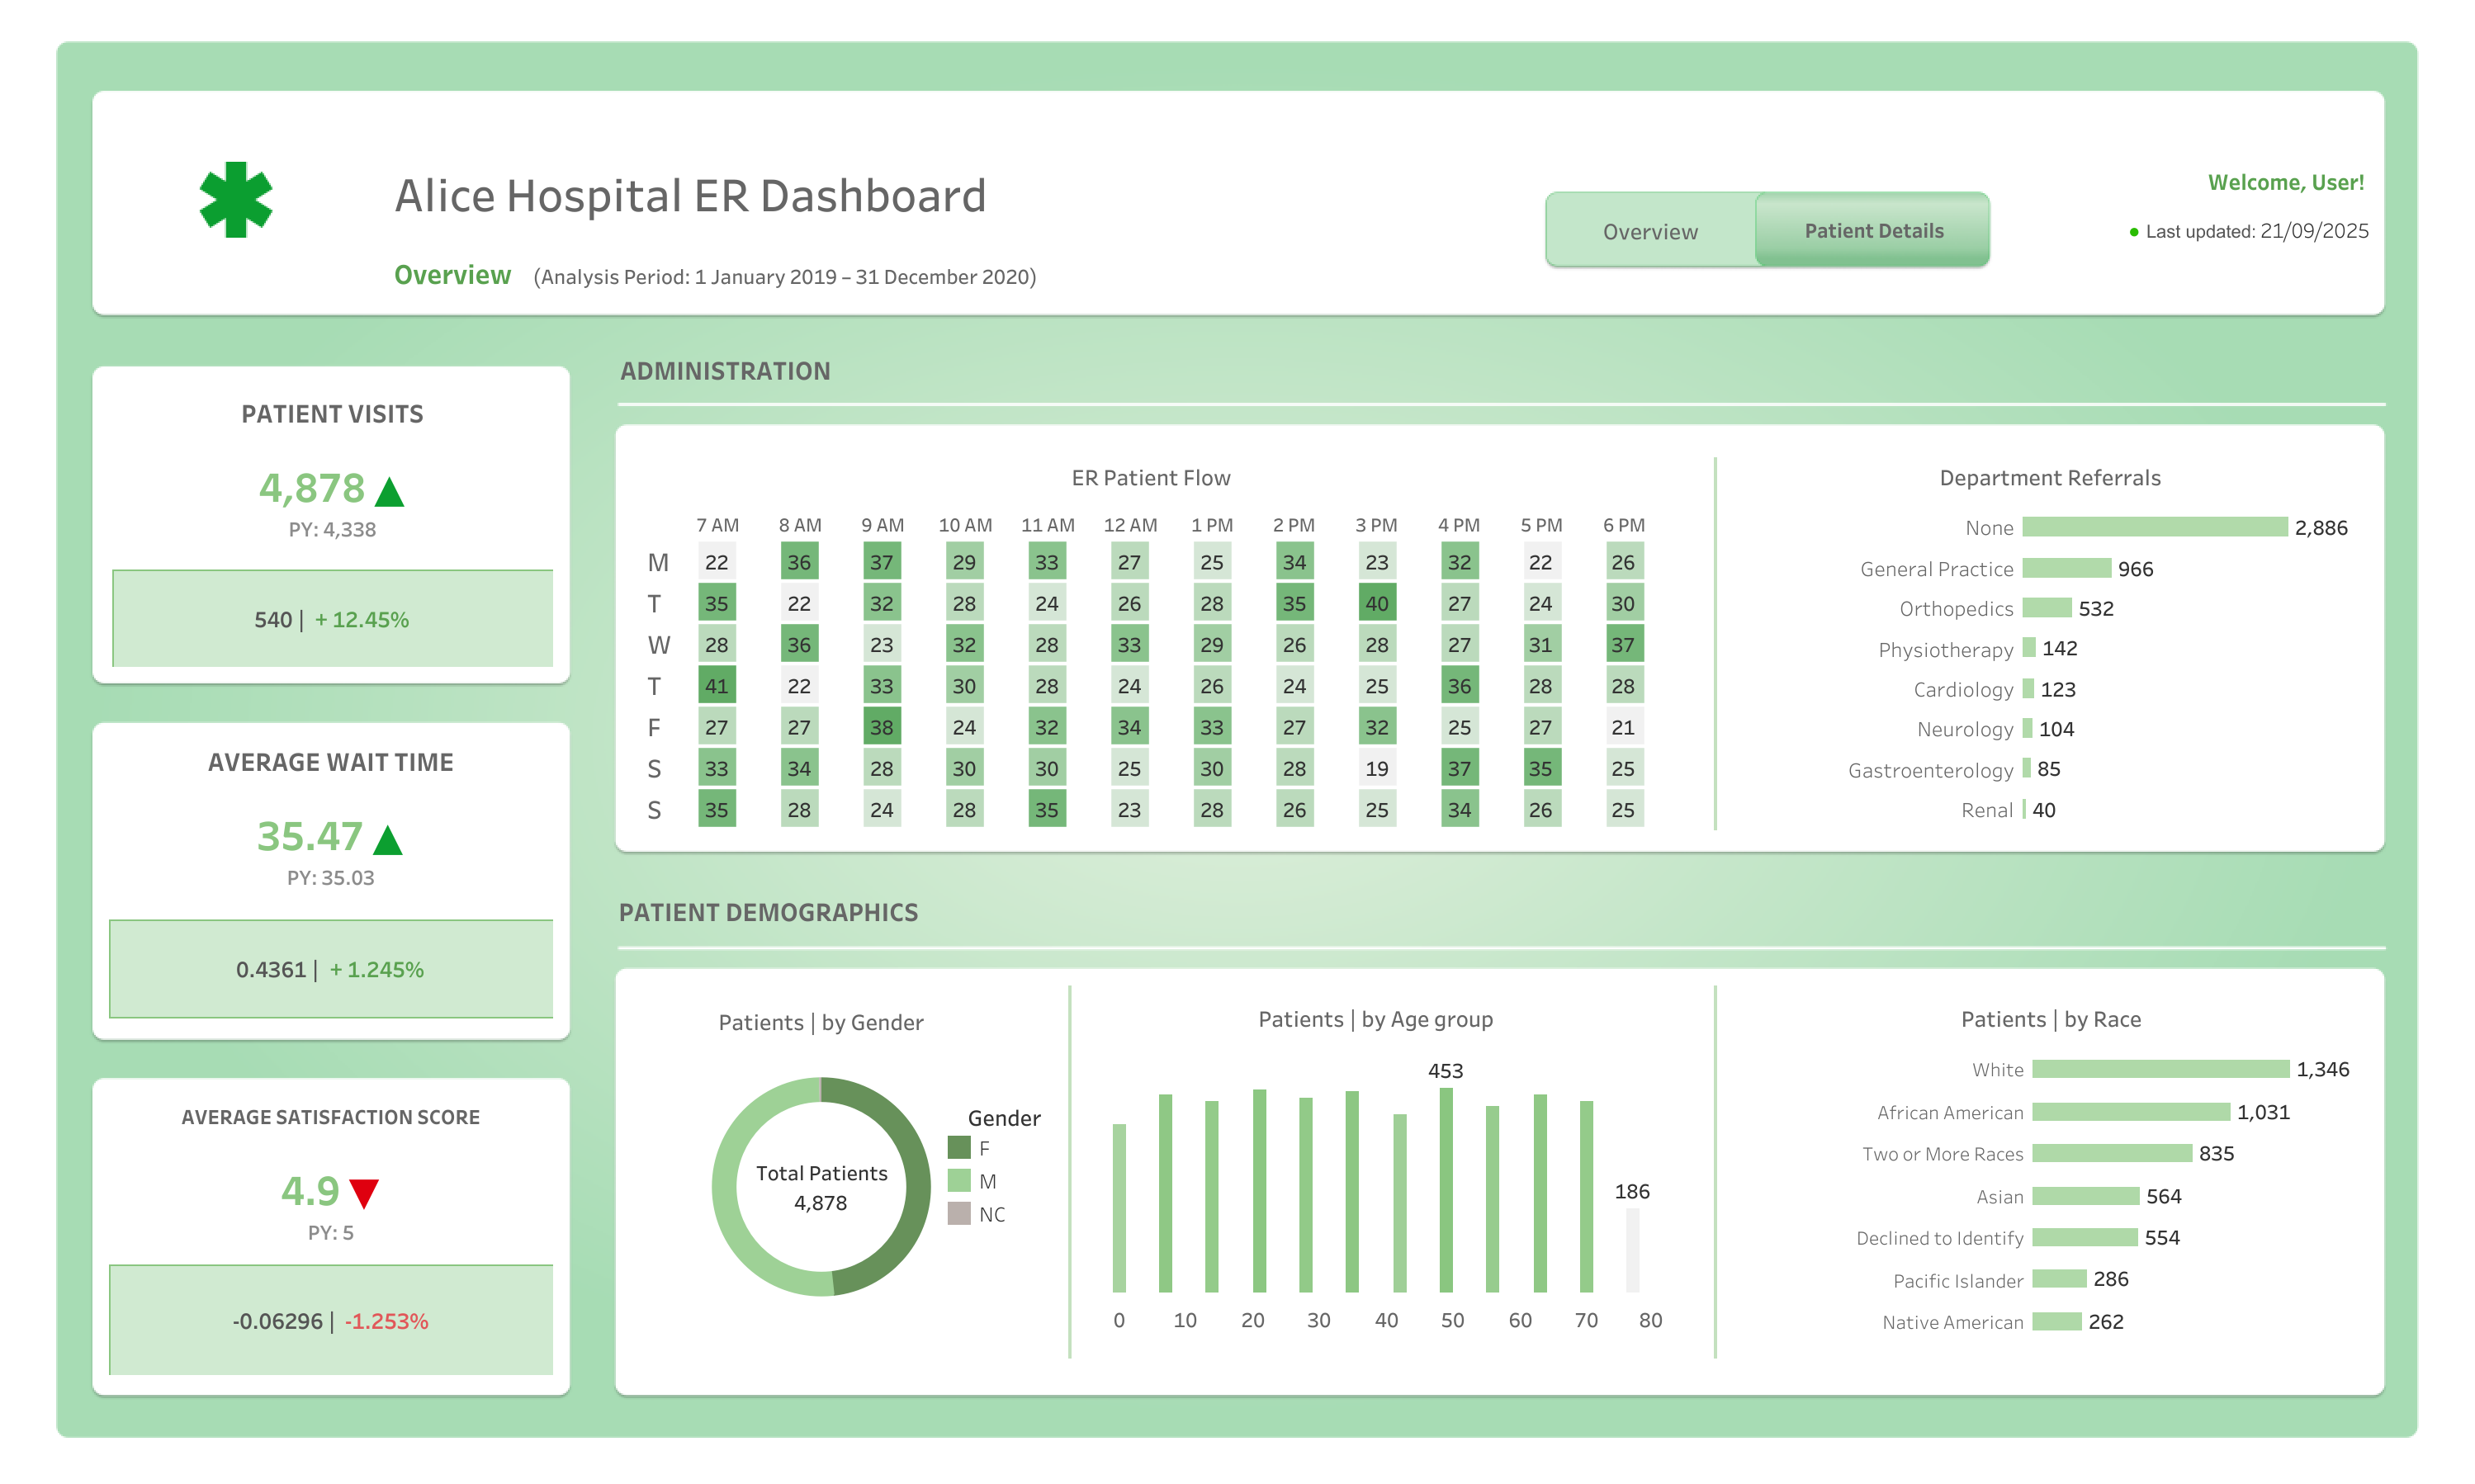Click the green medical asterisk logo

pos(238,198)
